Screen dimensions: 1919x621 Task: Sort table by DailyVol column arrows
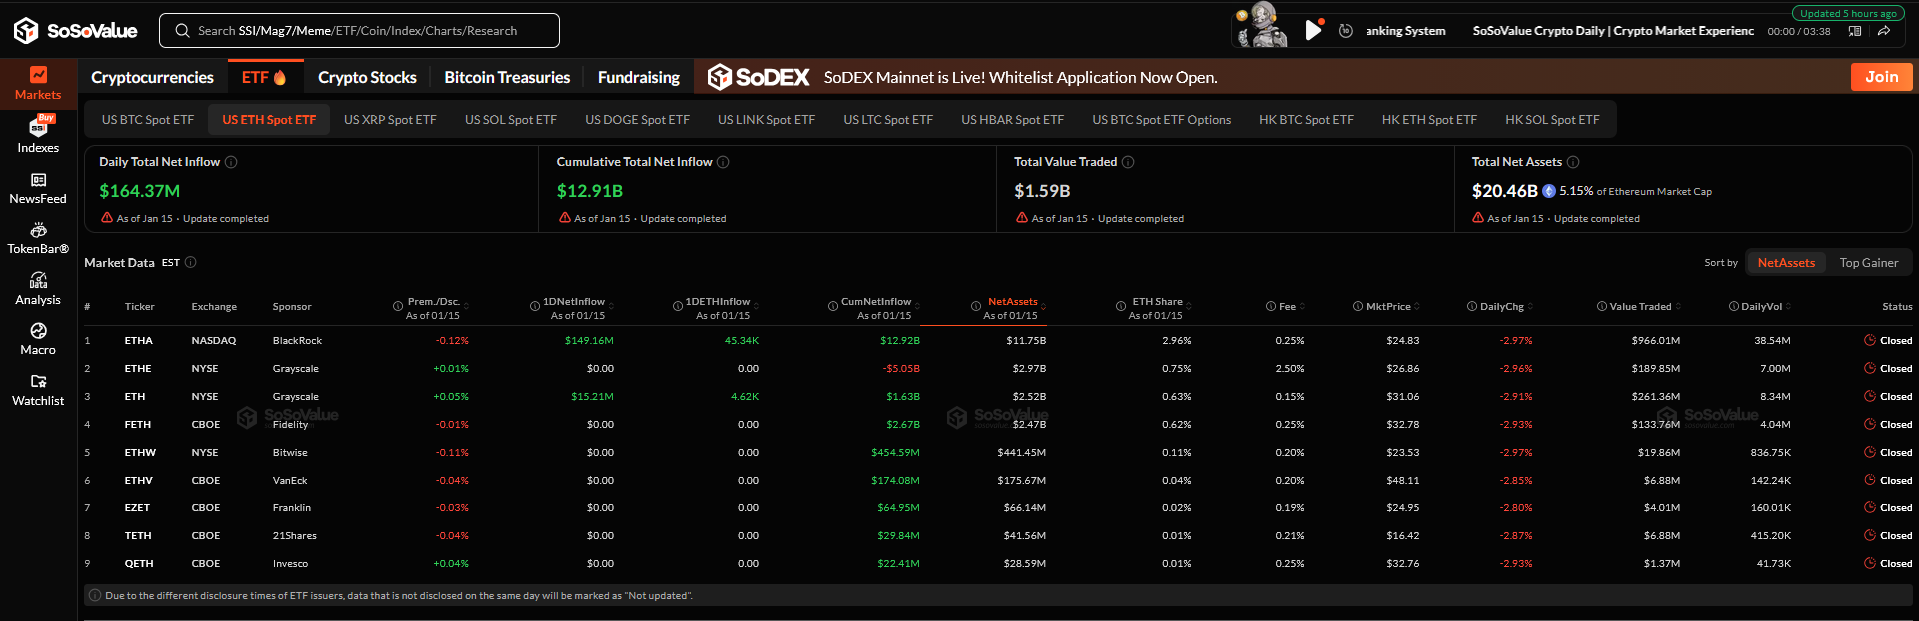[x=1788, y=306]
